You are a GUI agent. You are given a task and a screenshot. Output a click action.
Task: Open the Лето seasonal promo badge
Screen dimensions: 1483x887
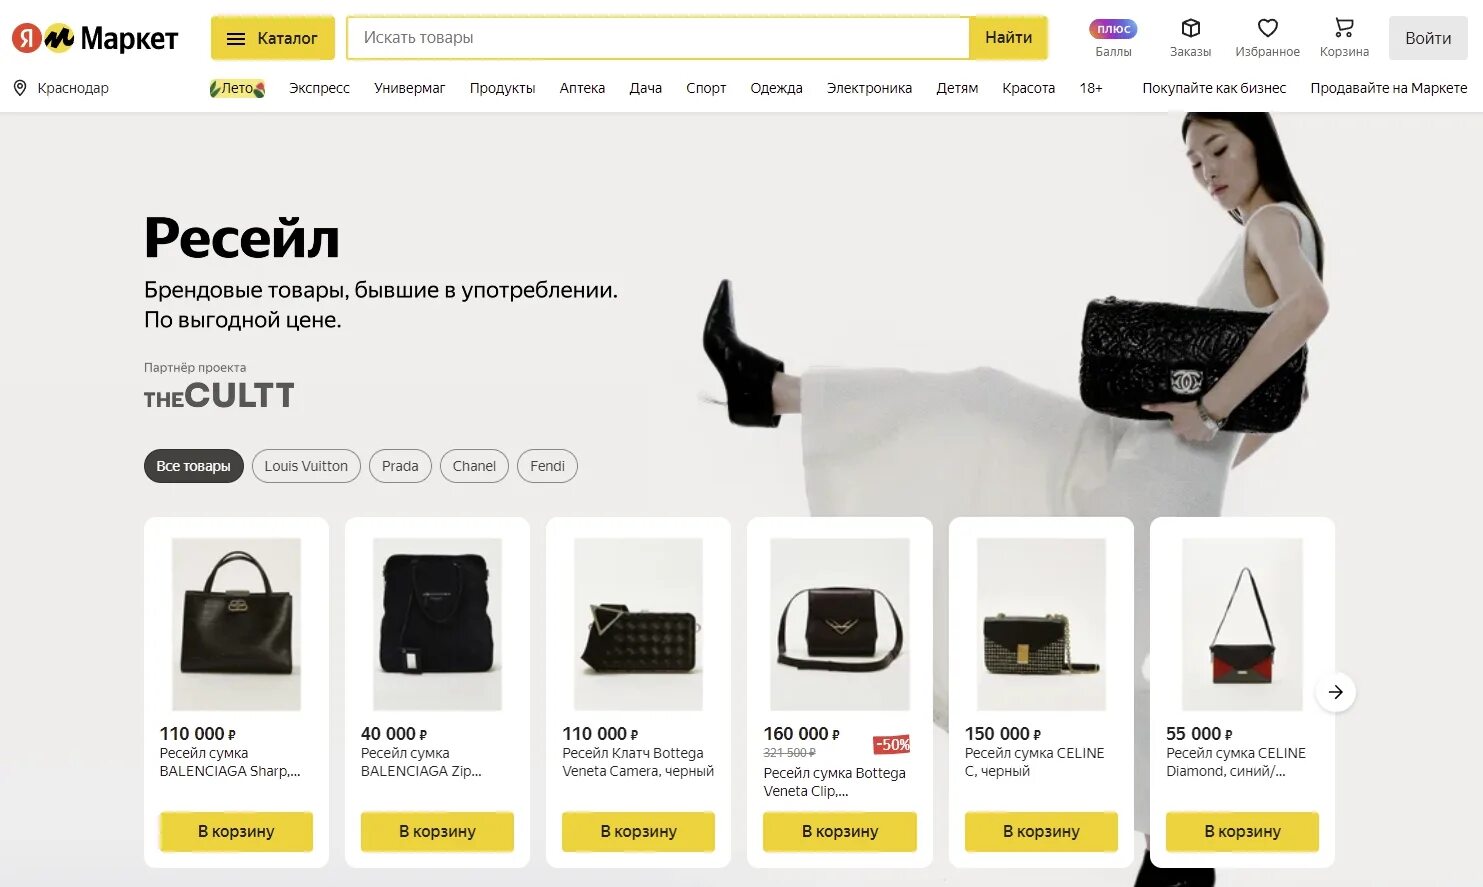[x=237, y=88]
